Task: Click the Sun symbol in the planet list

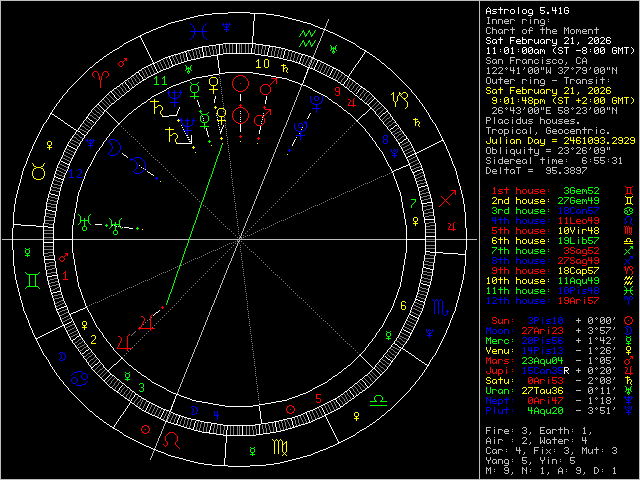Action: pyautogui.click(x=627, y=321)
